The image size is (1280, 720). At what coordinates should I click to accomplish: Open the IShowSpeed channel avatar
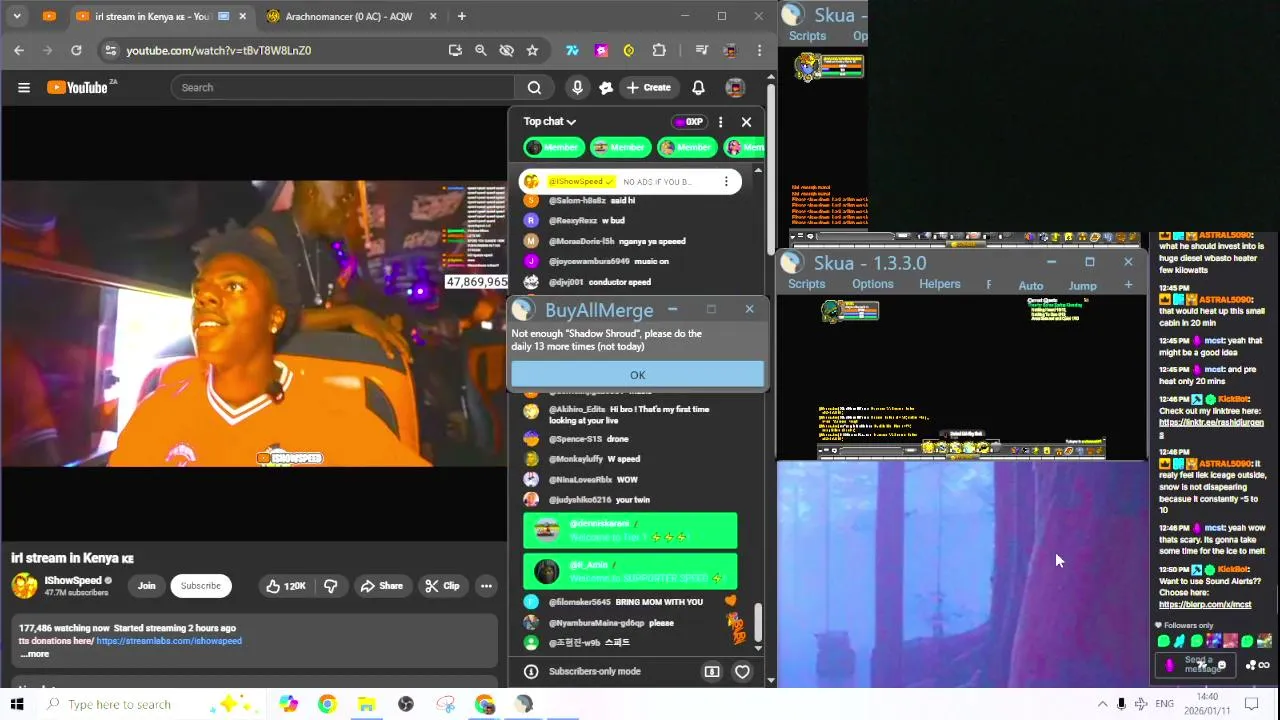tap(25, 586)
